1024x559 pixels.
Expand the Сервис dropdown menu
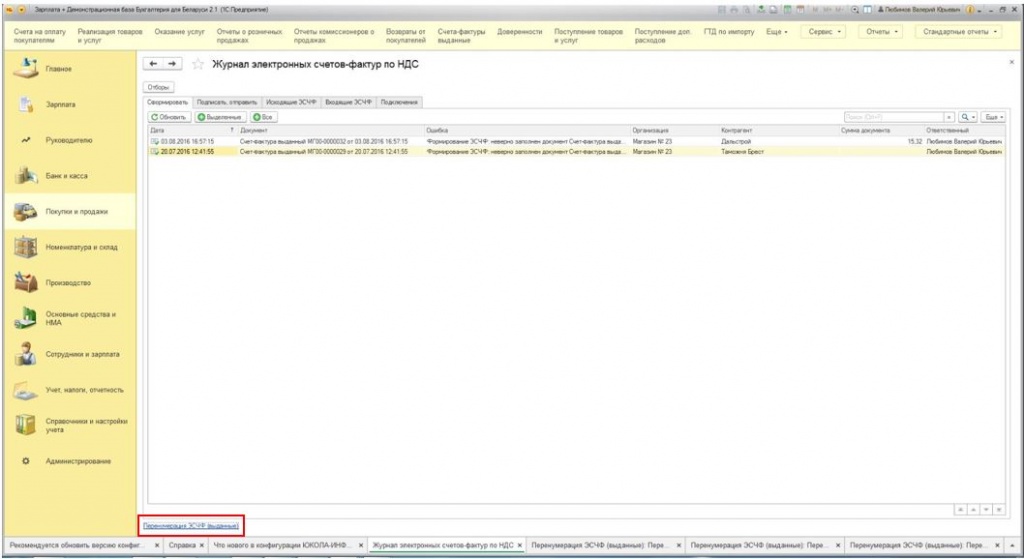[825, 31]
